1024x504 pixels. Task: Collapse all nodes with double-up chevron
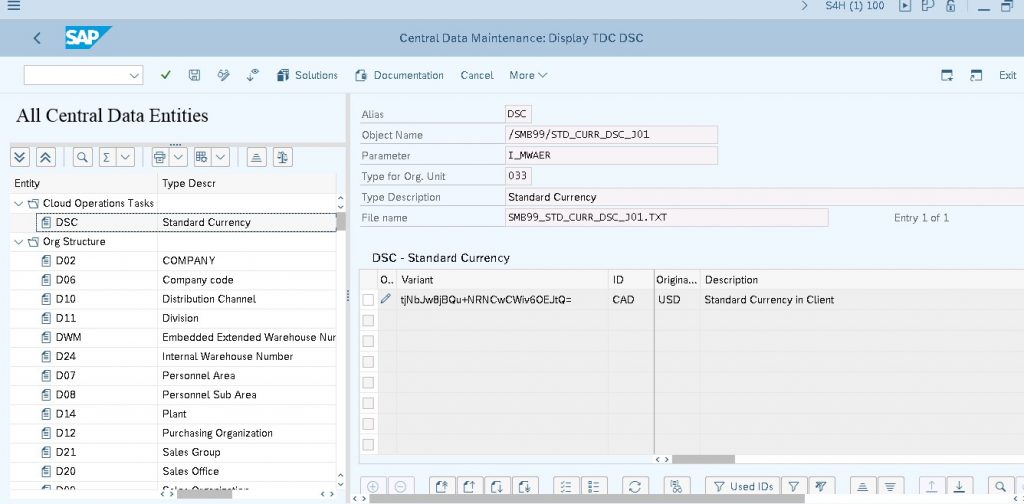pyautogui.click(x=46, y=157)
